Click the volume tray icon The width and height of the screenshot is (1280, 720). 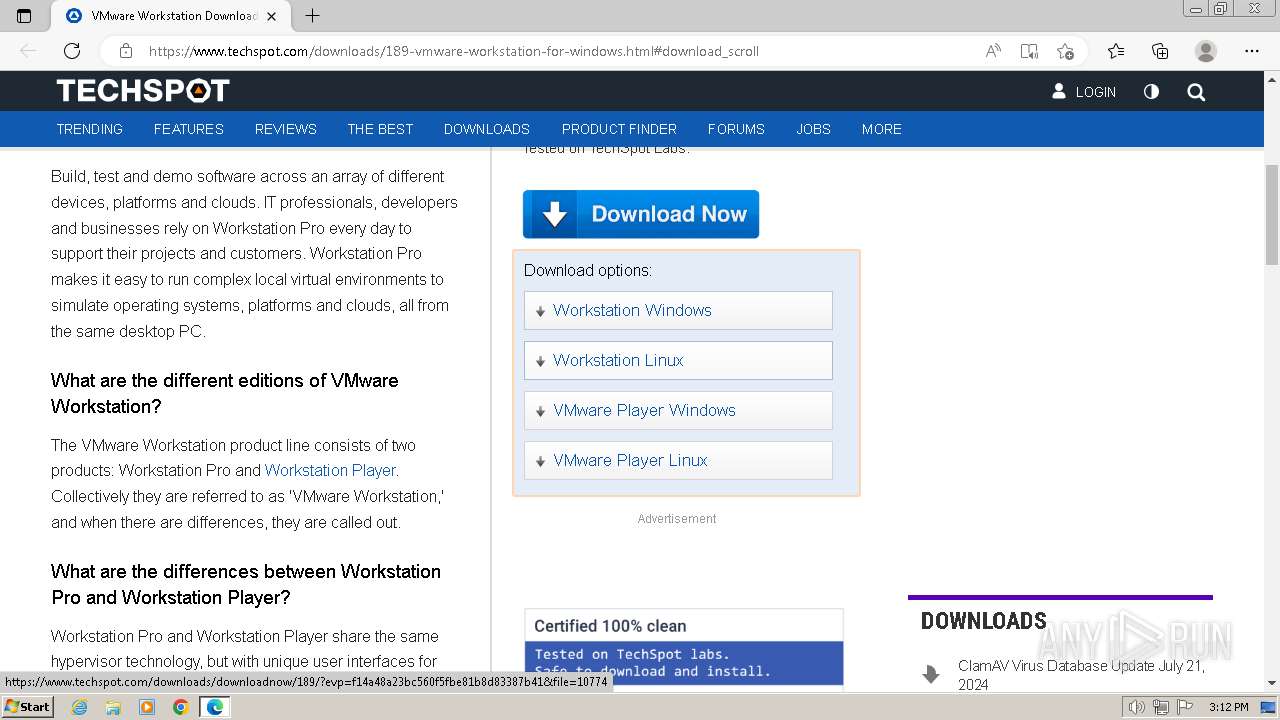[1137, 707]
